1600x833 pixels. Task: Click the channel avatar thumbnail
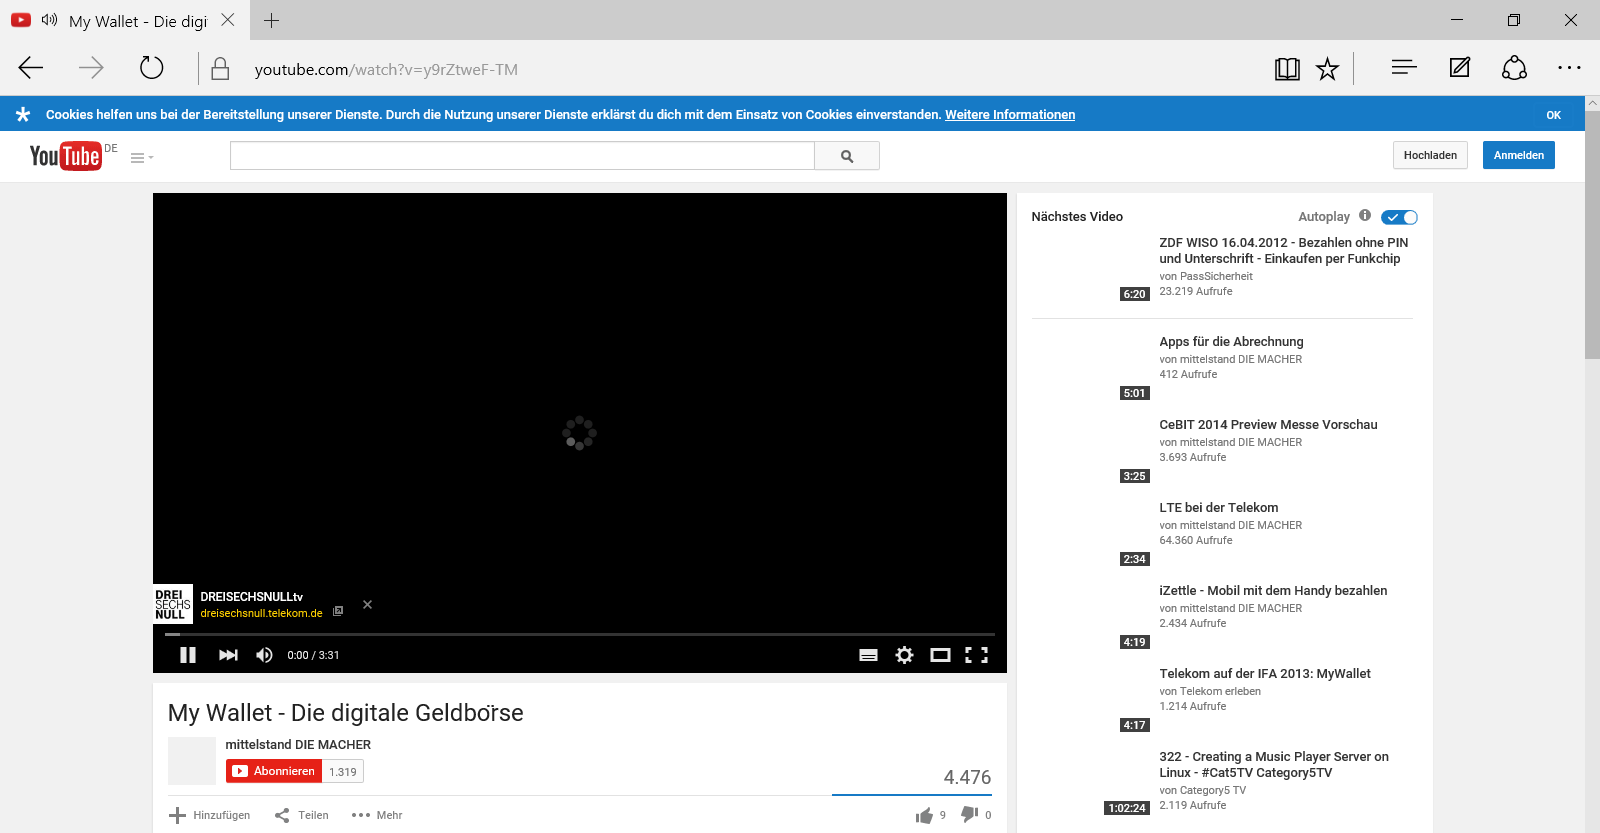tap(192, 761)
